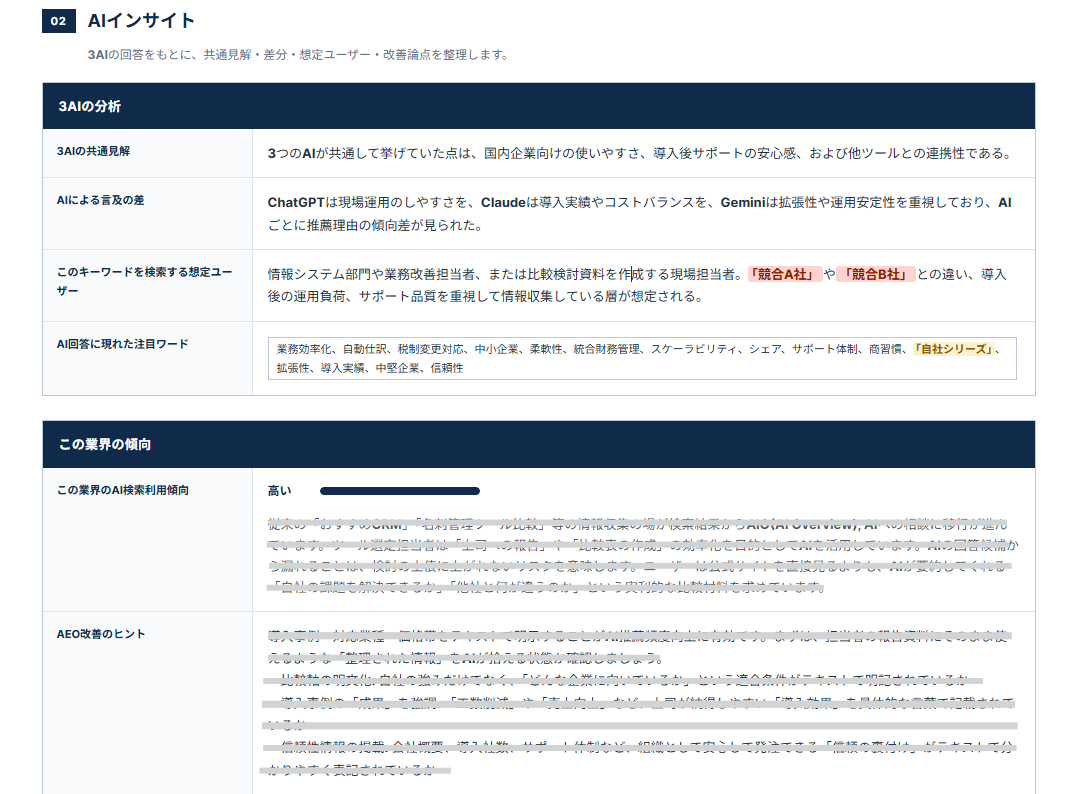Click the このキーワードを検索する想定ユーザー label
The width and height of the screenshot is (1075, 794).
click(145, 281)
